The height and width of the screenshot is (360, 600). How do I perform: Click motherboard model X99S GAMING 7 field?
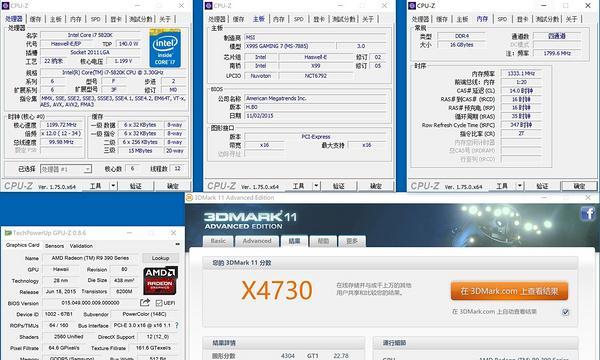(x=289, y=46)
